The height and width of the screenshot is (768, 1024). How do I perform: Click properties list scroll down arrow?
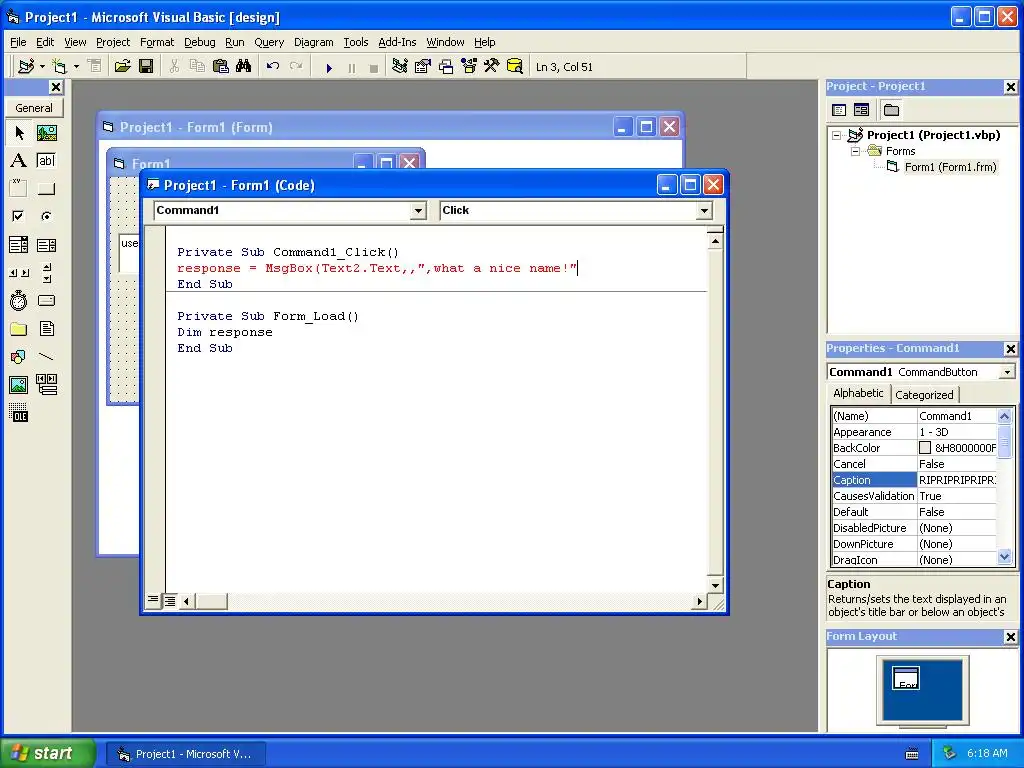pos(1004,557)
